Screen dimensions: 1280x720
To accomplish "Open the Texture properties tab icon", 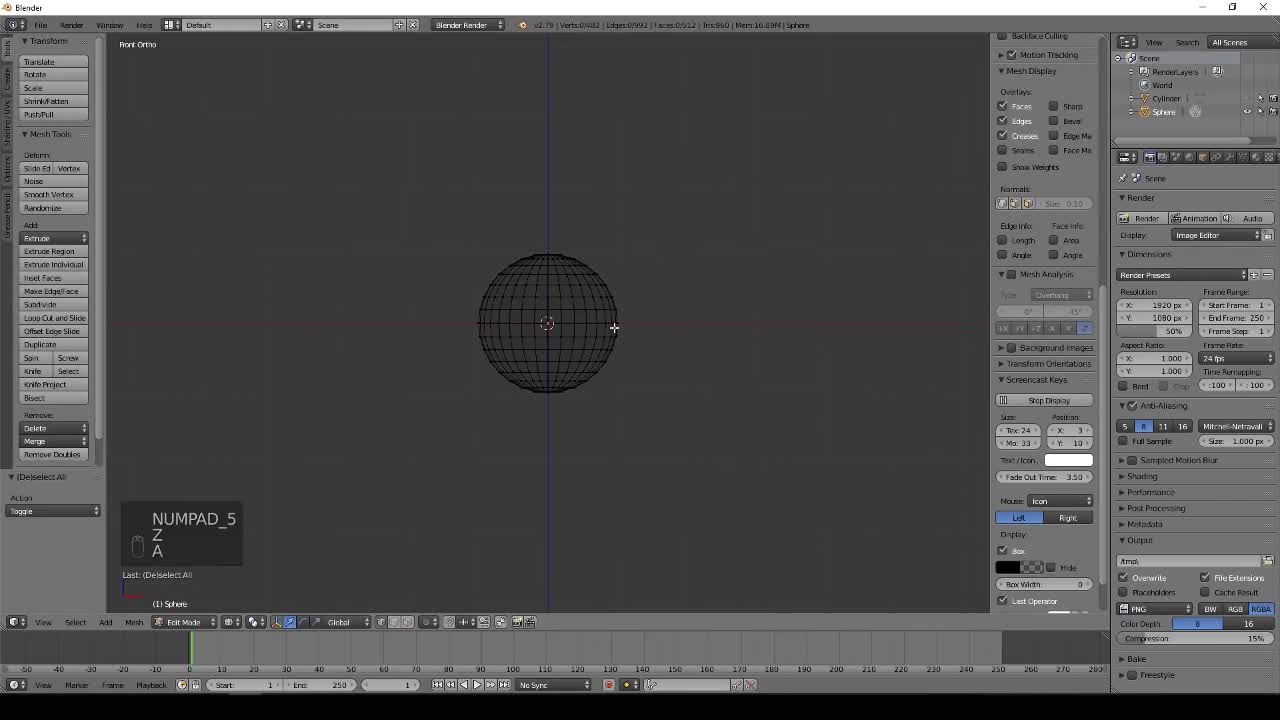I will pyautogui.click(x=1269, y=157).
